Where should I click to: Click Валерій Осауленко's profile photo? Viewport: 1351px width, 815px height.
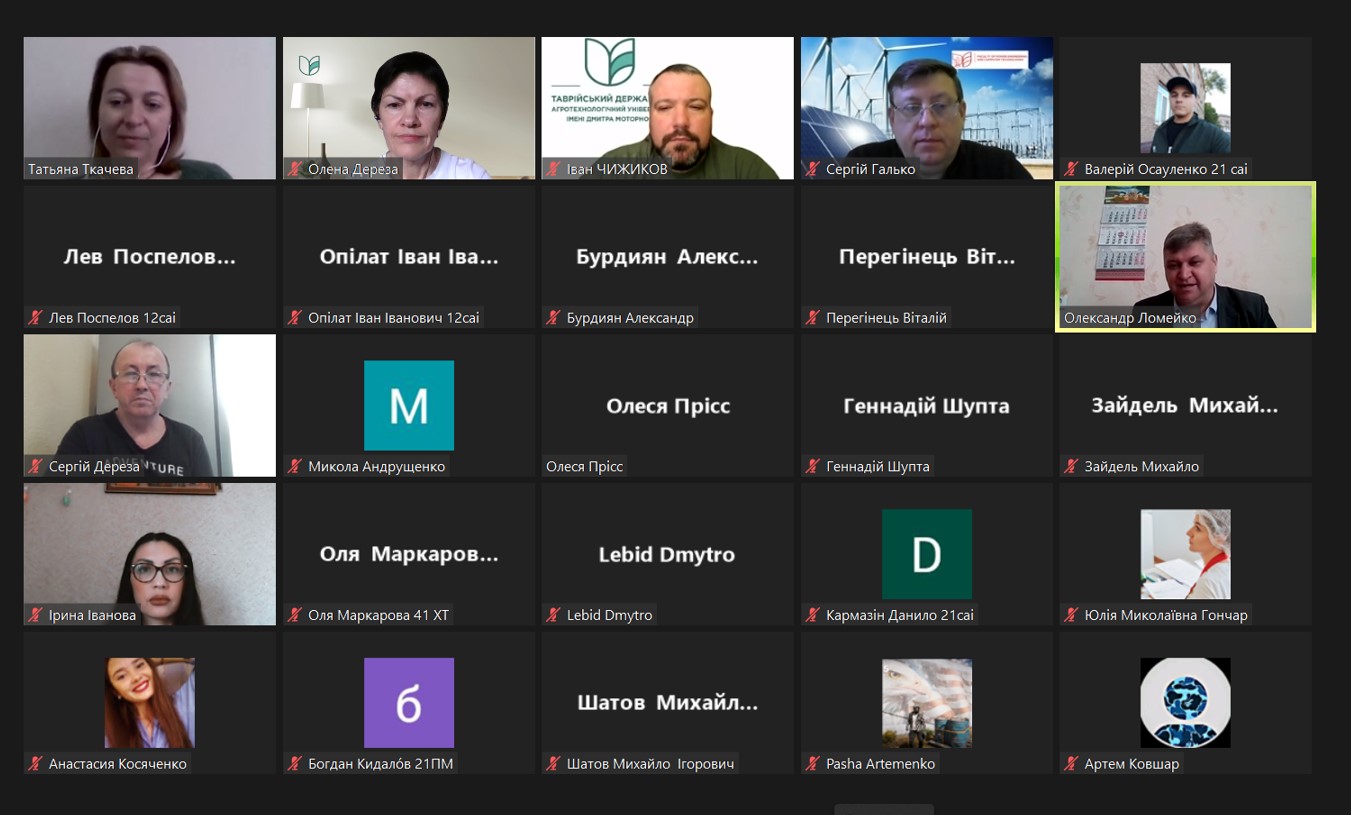[x=1186, y=108]
